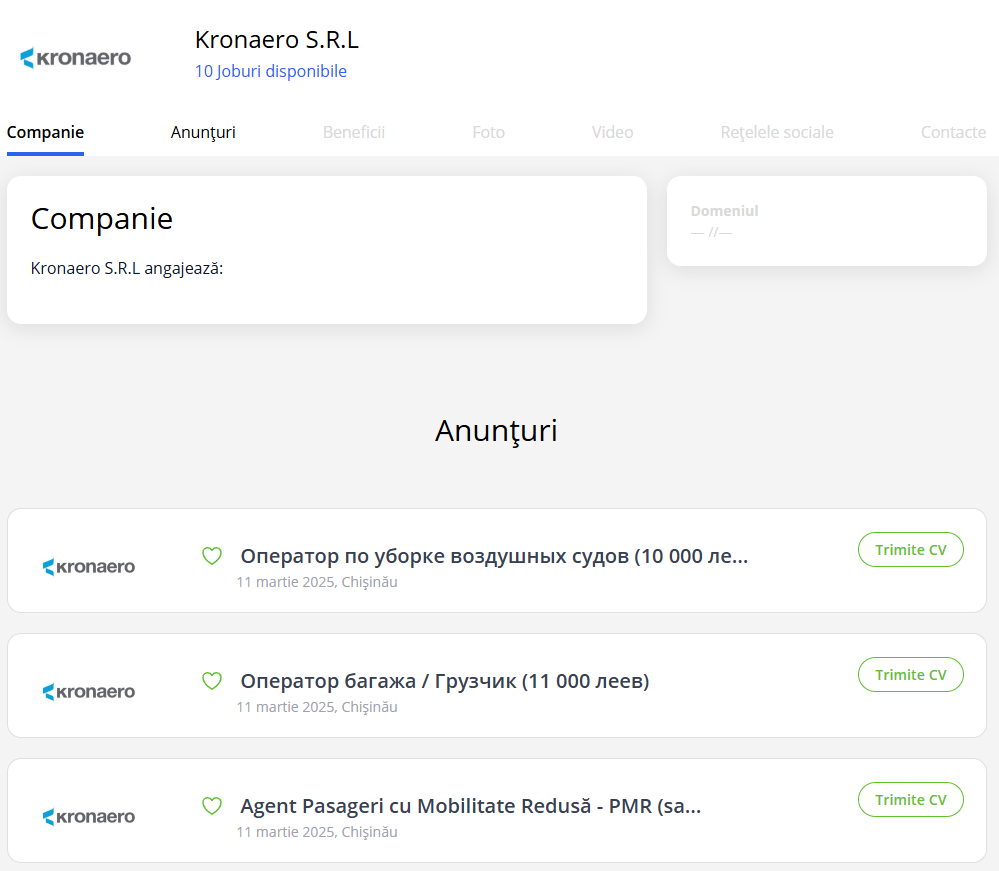999x871 pixels.
Task: Go to the Video tab
Action: coord(612,132)
